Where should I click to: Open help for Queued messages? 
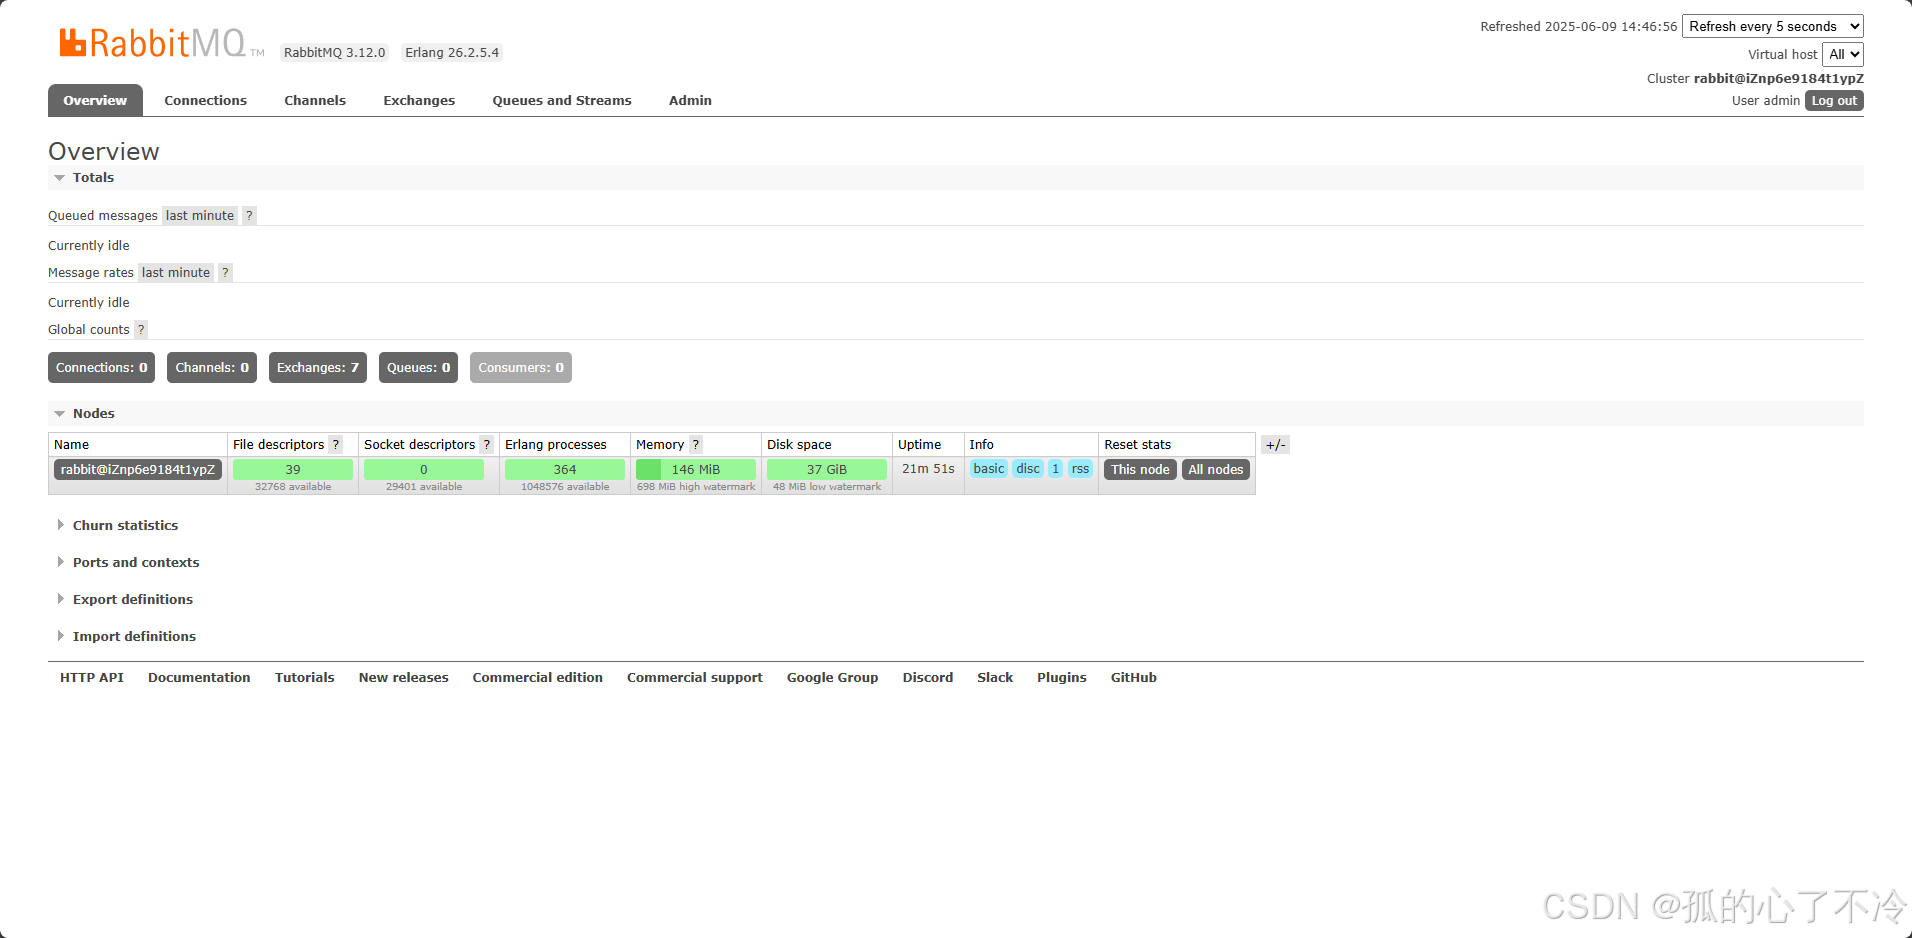pos(249,215)
